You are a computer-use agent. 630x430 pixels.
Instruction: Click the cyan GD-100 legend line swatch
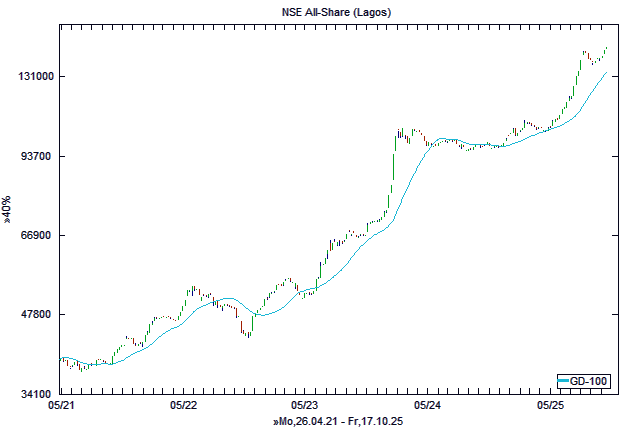(x=565, y=382)
